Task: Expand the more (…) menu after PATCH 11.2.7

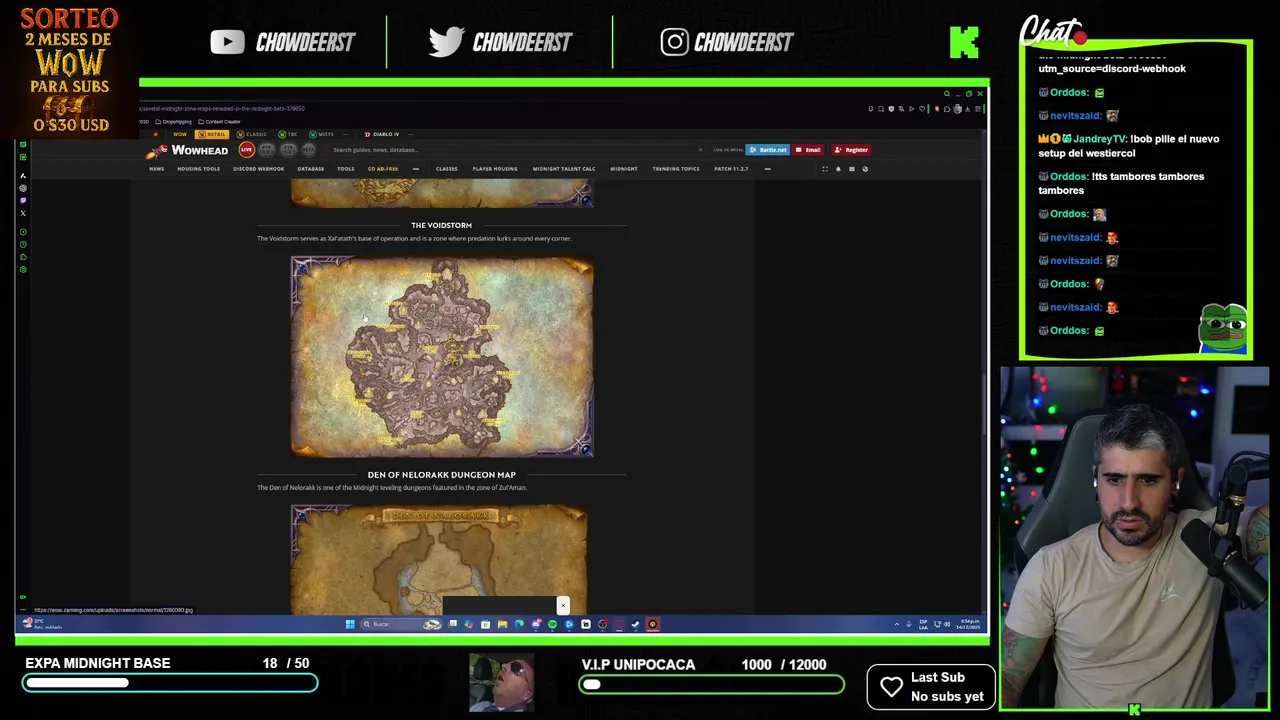Action: coord(767,169)
